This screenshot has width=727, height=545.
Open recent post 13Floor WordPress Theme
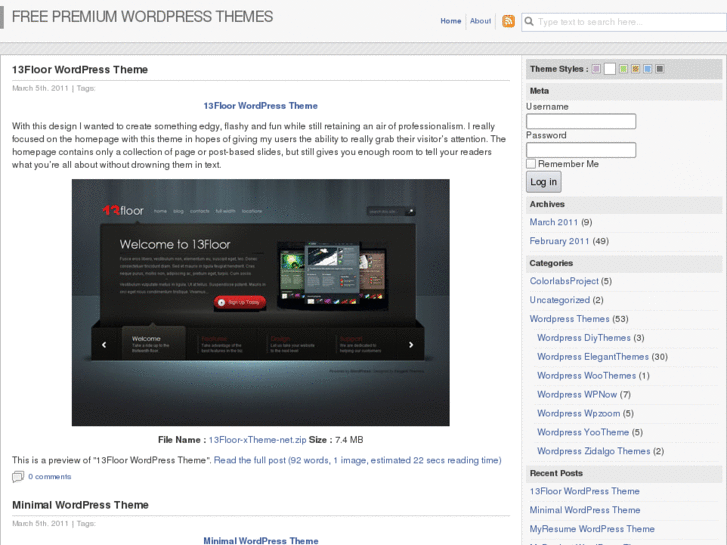click(x=585, y=491)
